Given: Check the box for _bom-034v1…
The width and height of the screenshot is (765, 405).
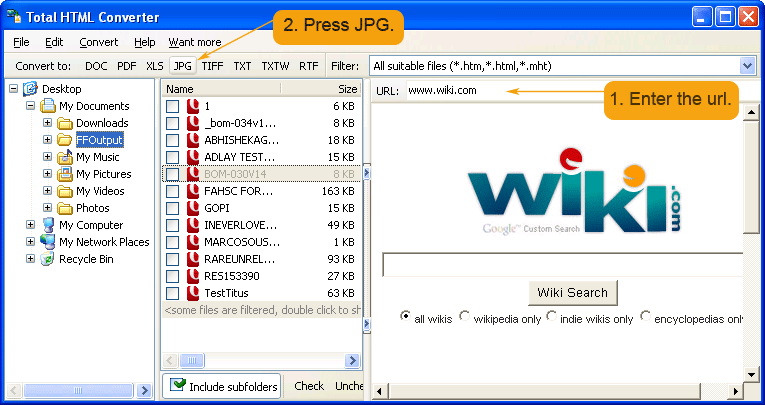Looking at the screenshot, I should [x=172, y=123].
